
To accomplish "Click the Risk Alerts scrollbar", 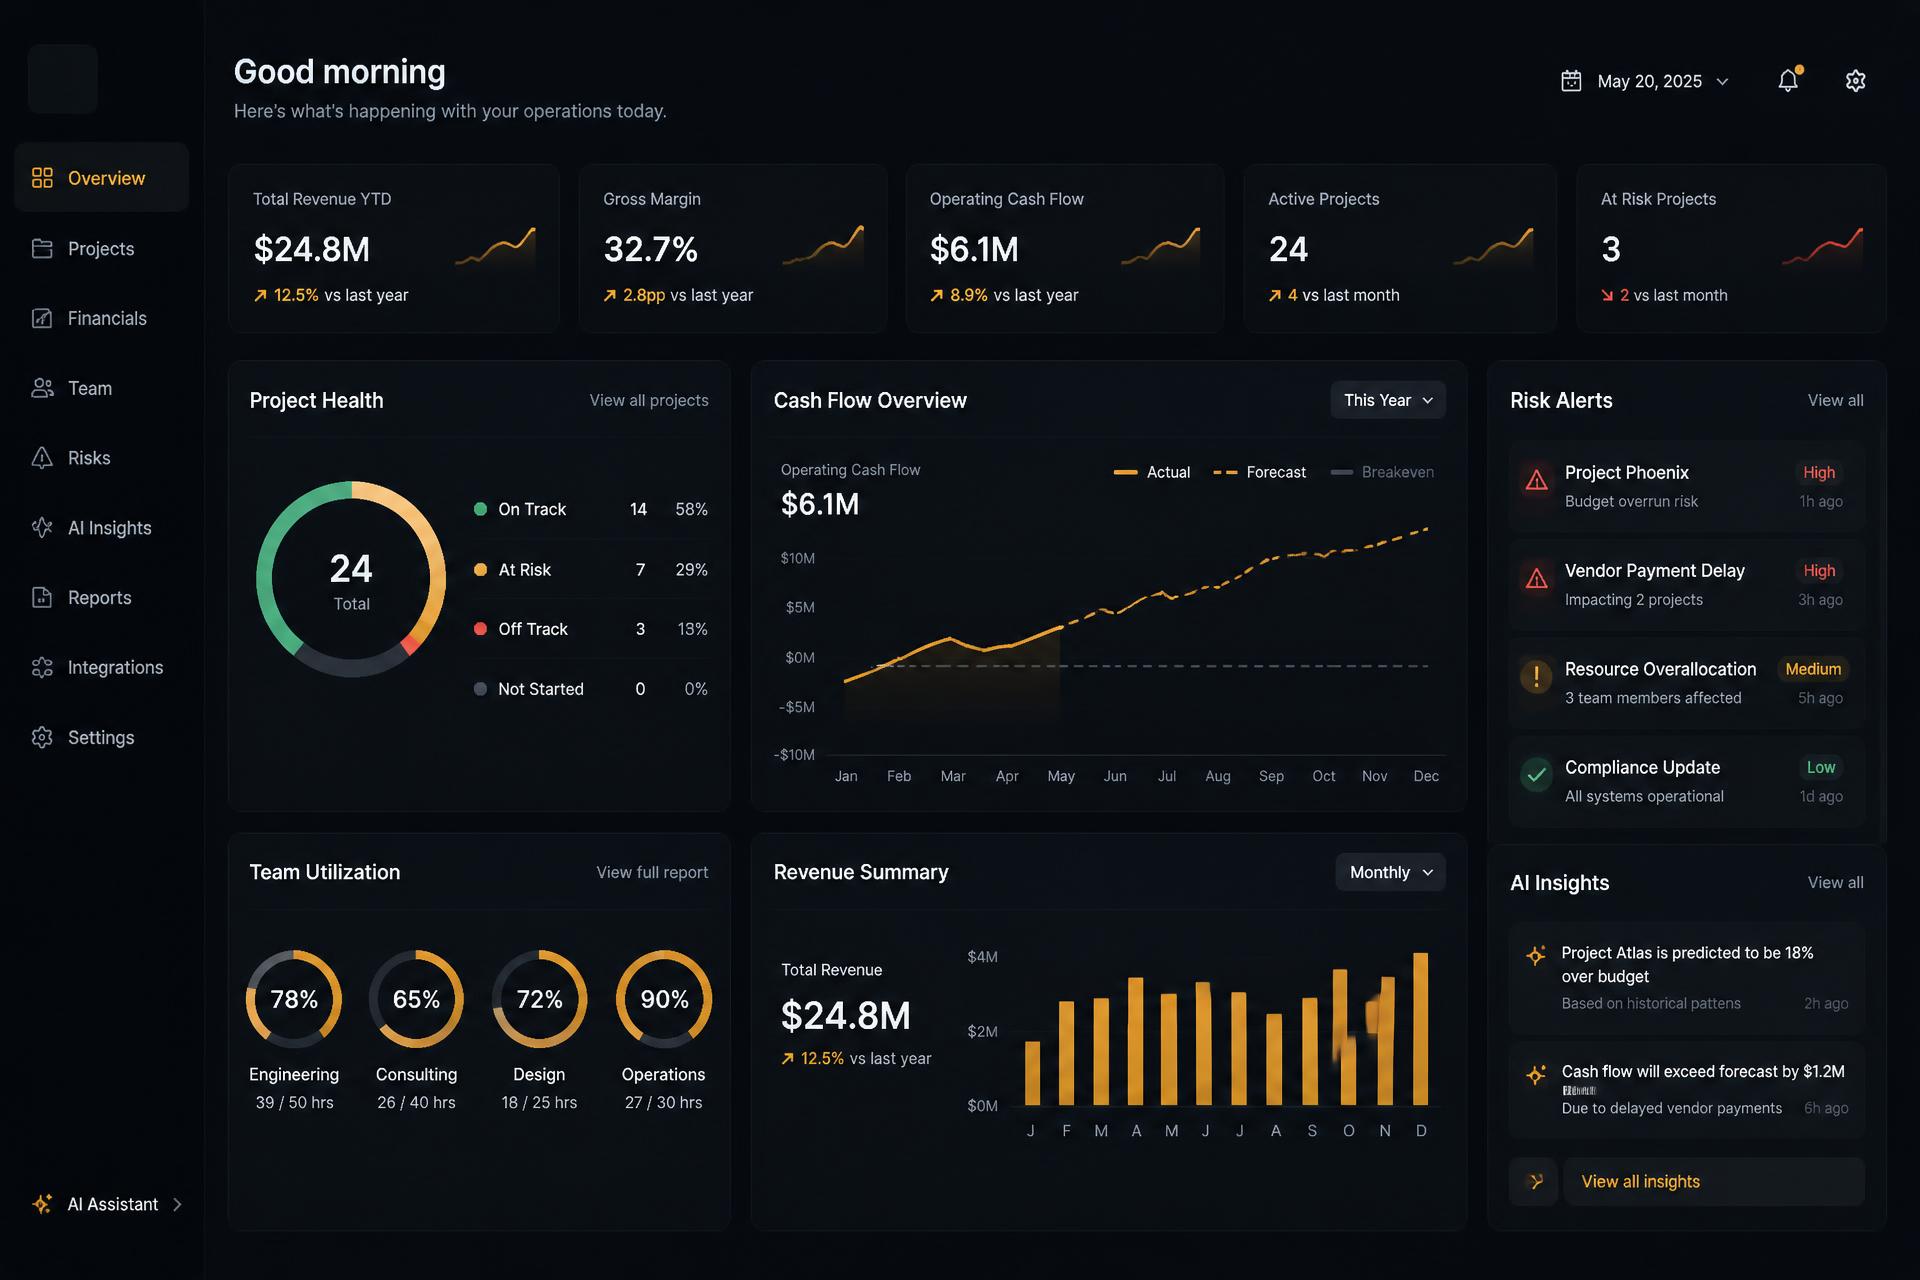I will pyautogui.click(x=1883, y=637).
